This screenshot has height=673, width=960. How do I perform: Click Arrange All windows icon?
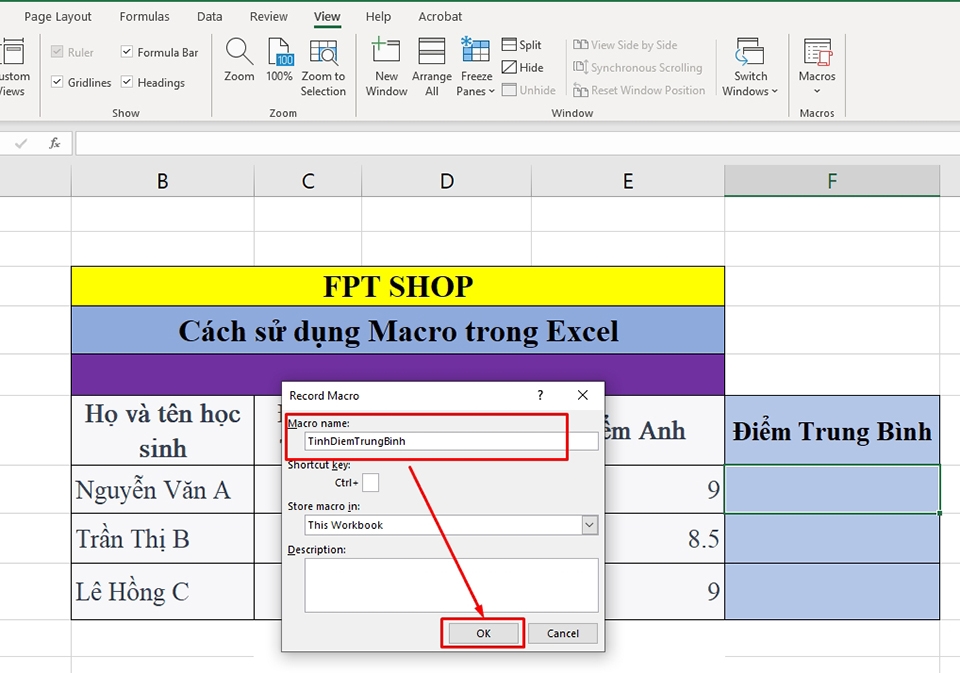[x=432, y=66]
